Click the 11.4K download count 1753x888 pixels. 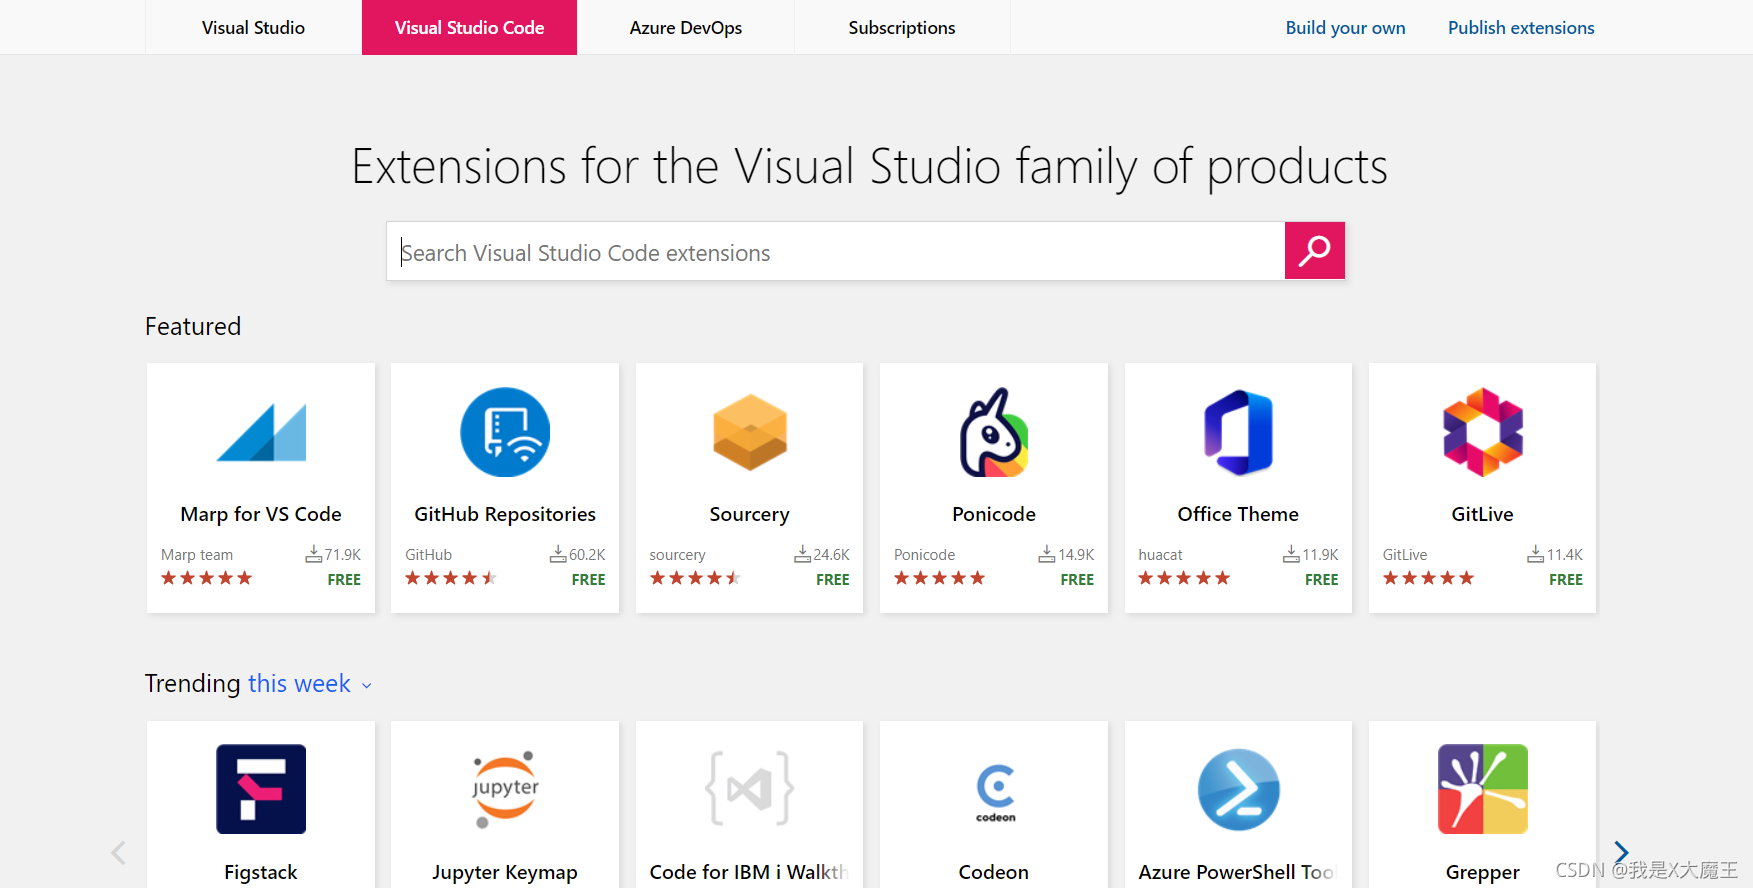click(x=1565, y=555)
